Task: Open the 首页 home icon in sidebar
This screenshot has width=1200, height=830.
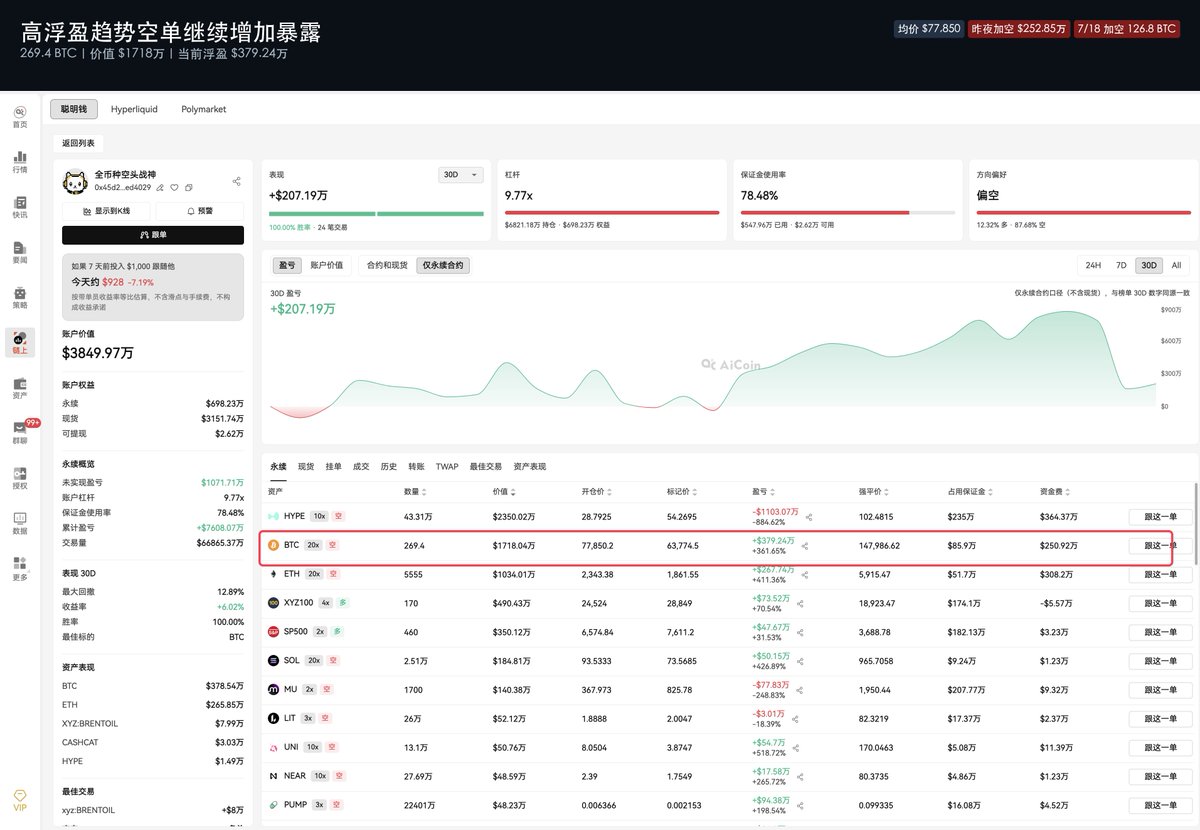Action: [20, 116]
